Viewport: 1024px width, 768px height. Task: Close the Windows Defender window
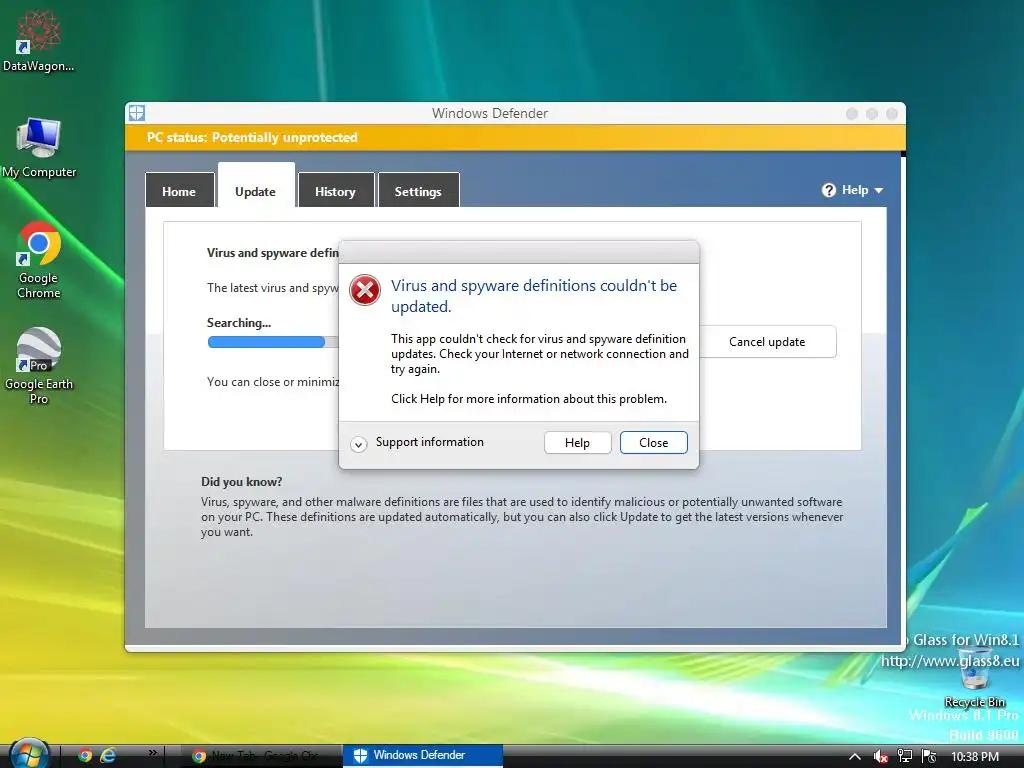coord(892,114)
